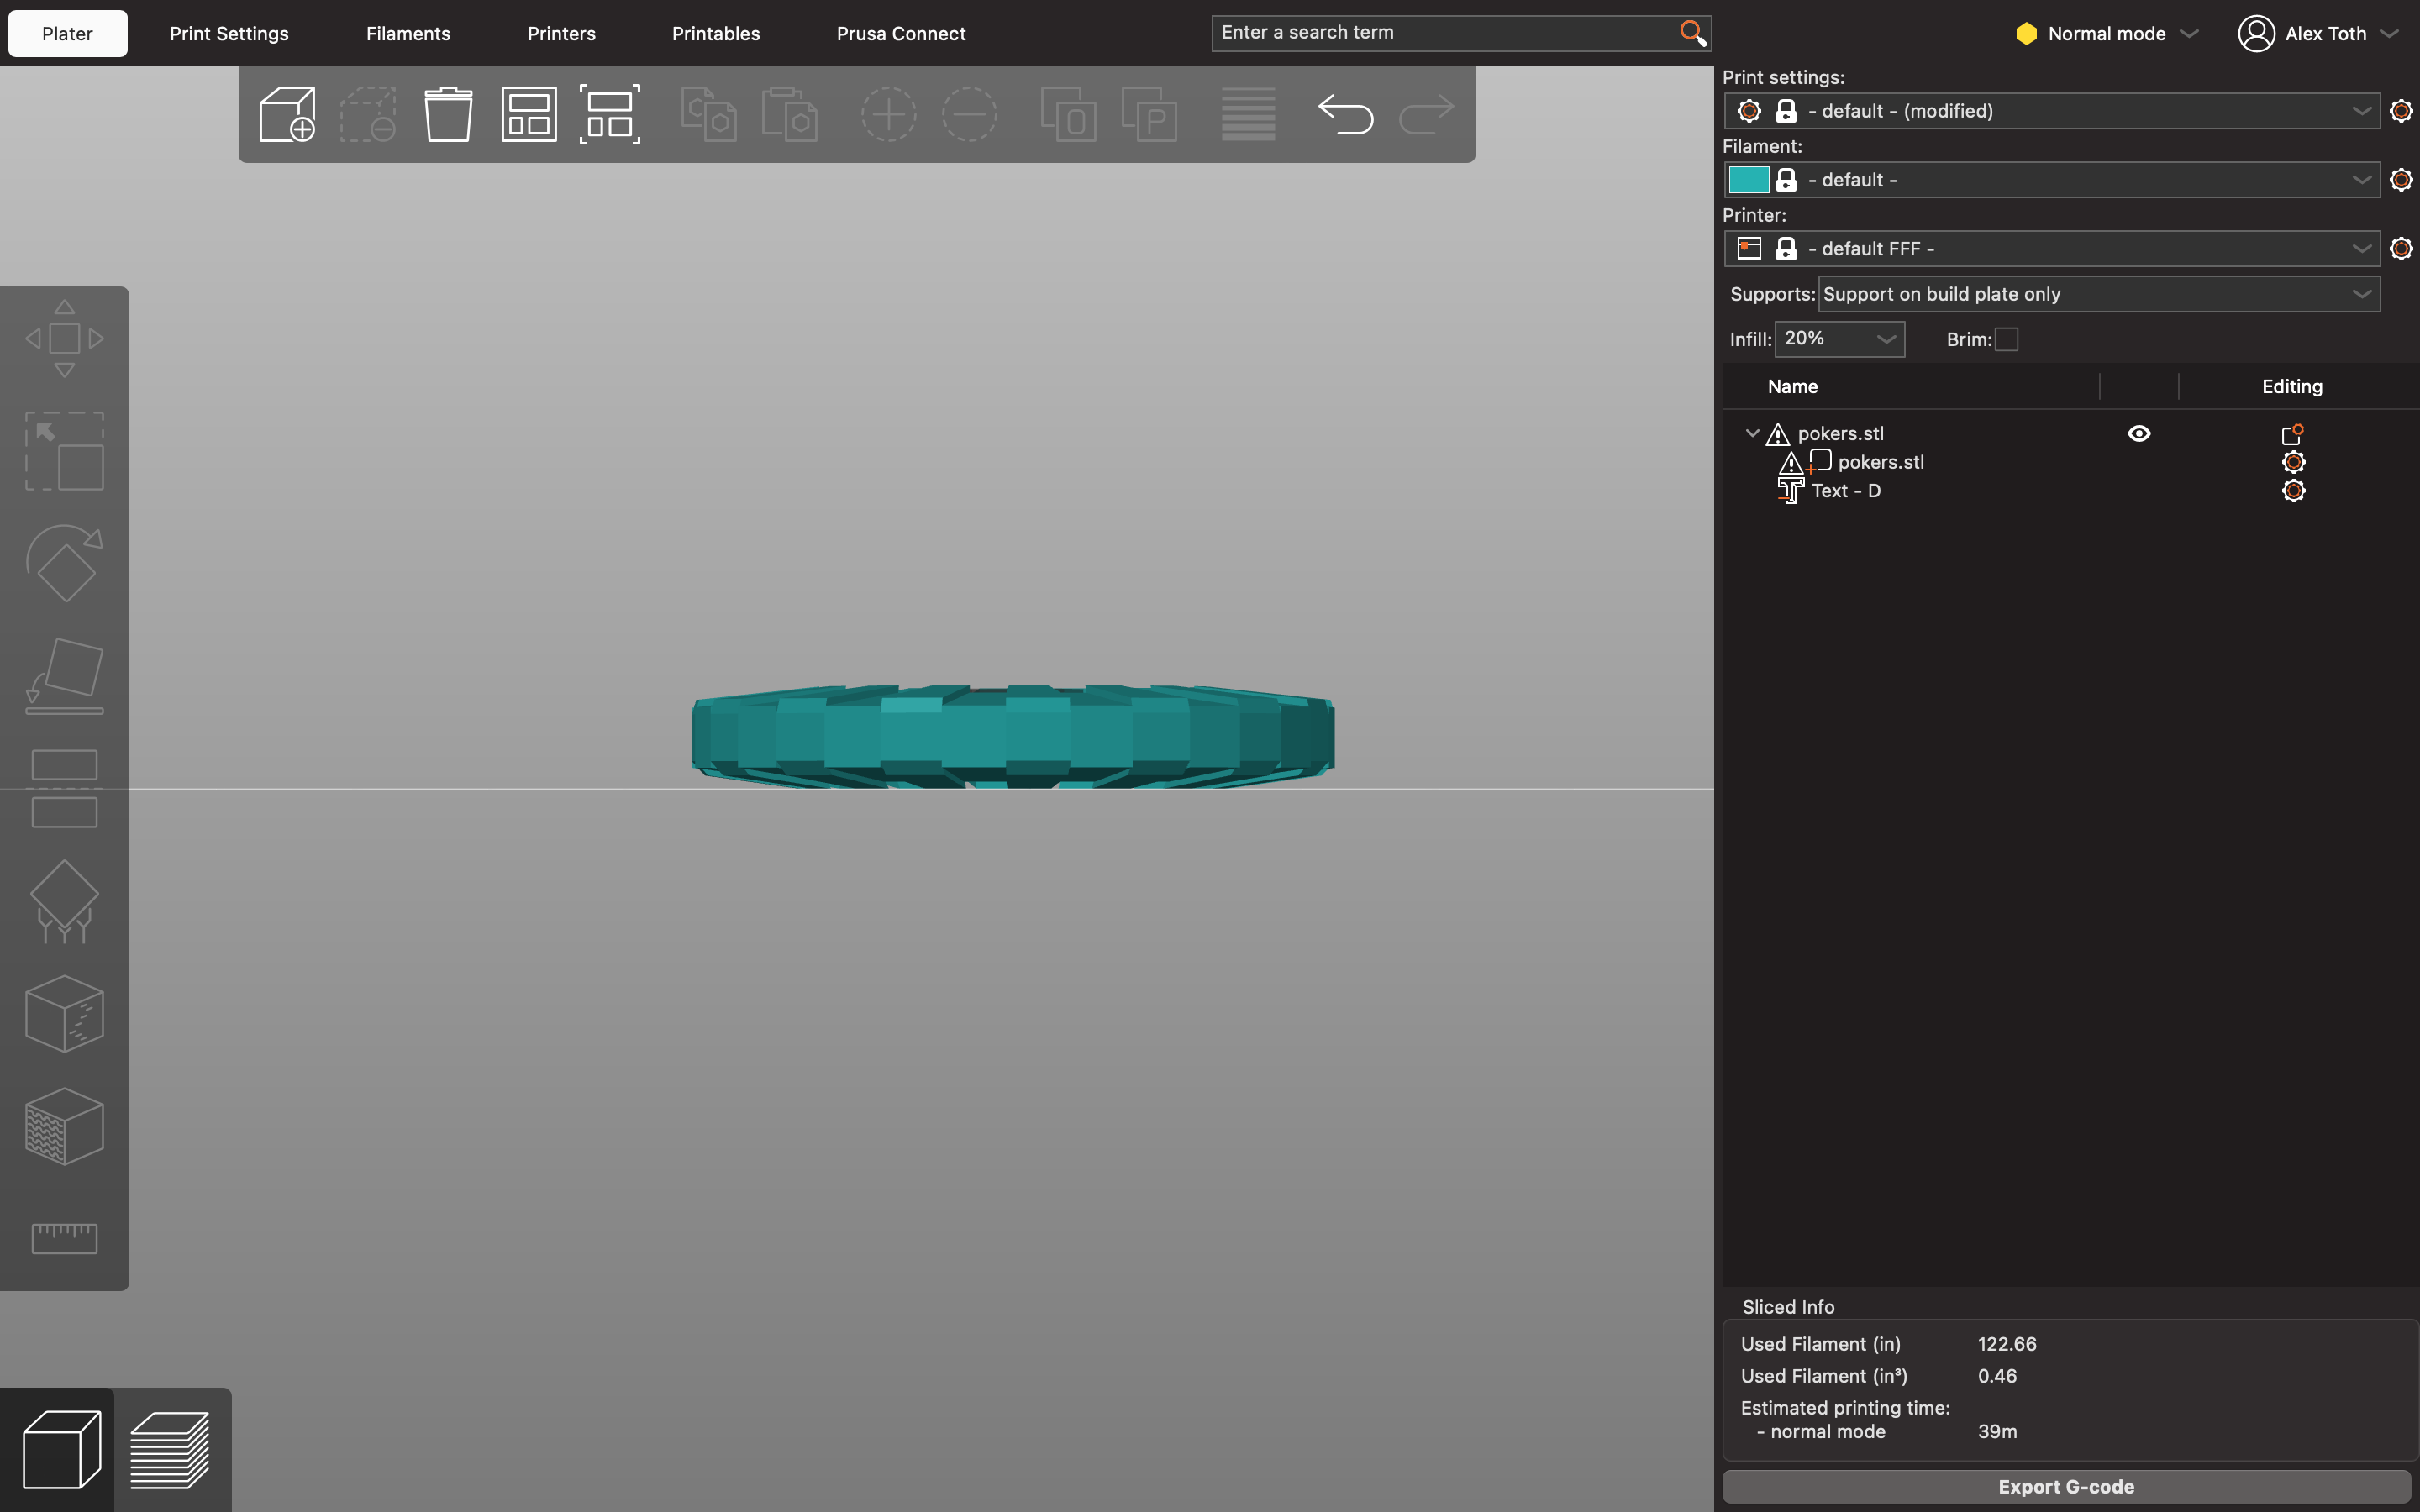Toggle Normal mode selector

2106,33
